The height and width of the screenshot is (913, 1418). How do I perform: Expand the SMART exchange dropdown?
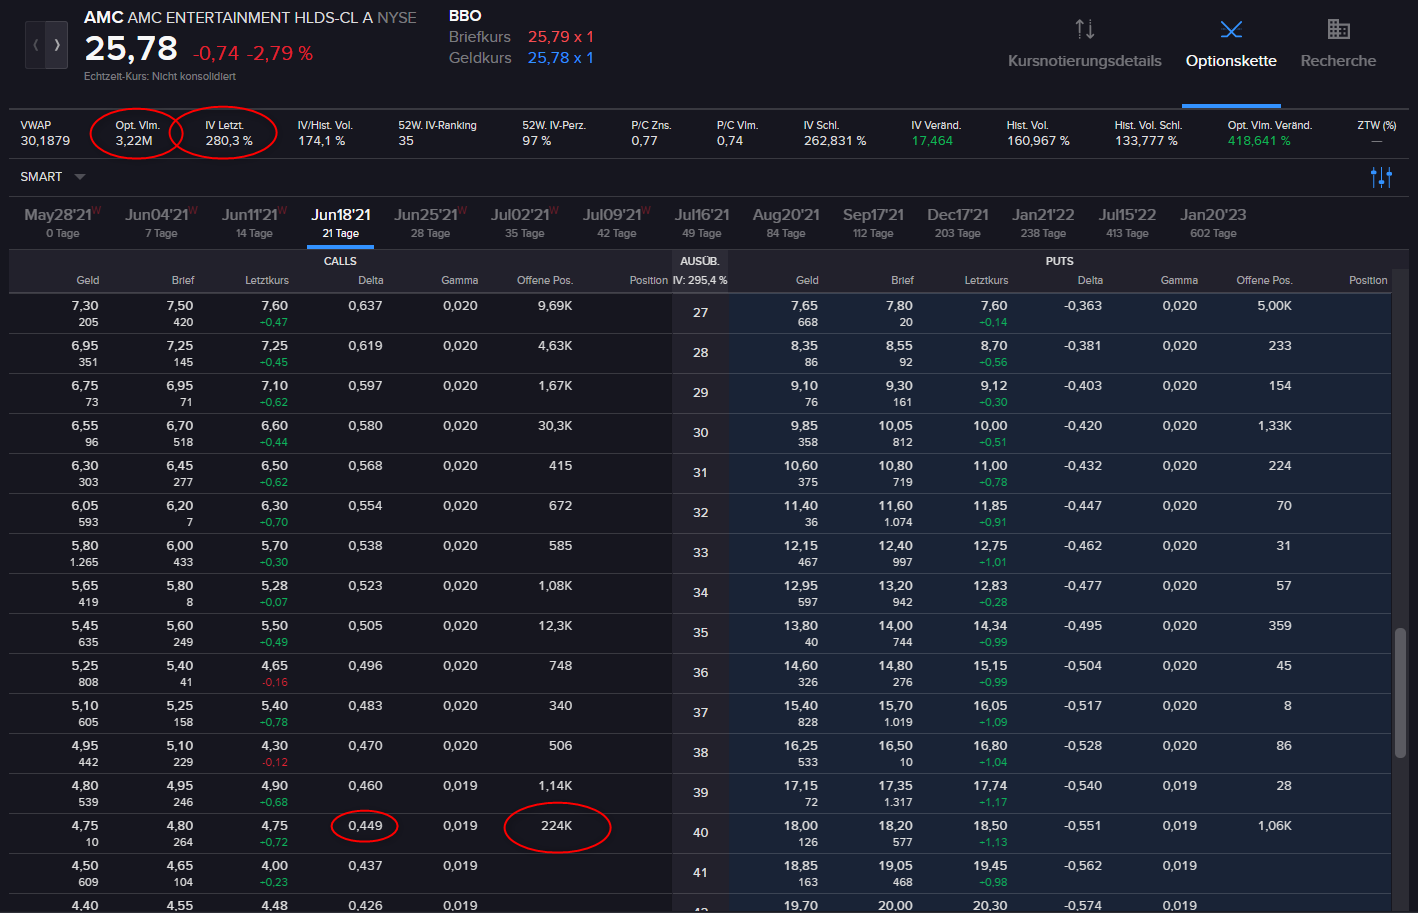point(53,177)
